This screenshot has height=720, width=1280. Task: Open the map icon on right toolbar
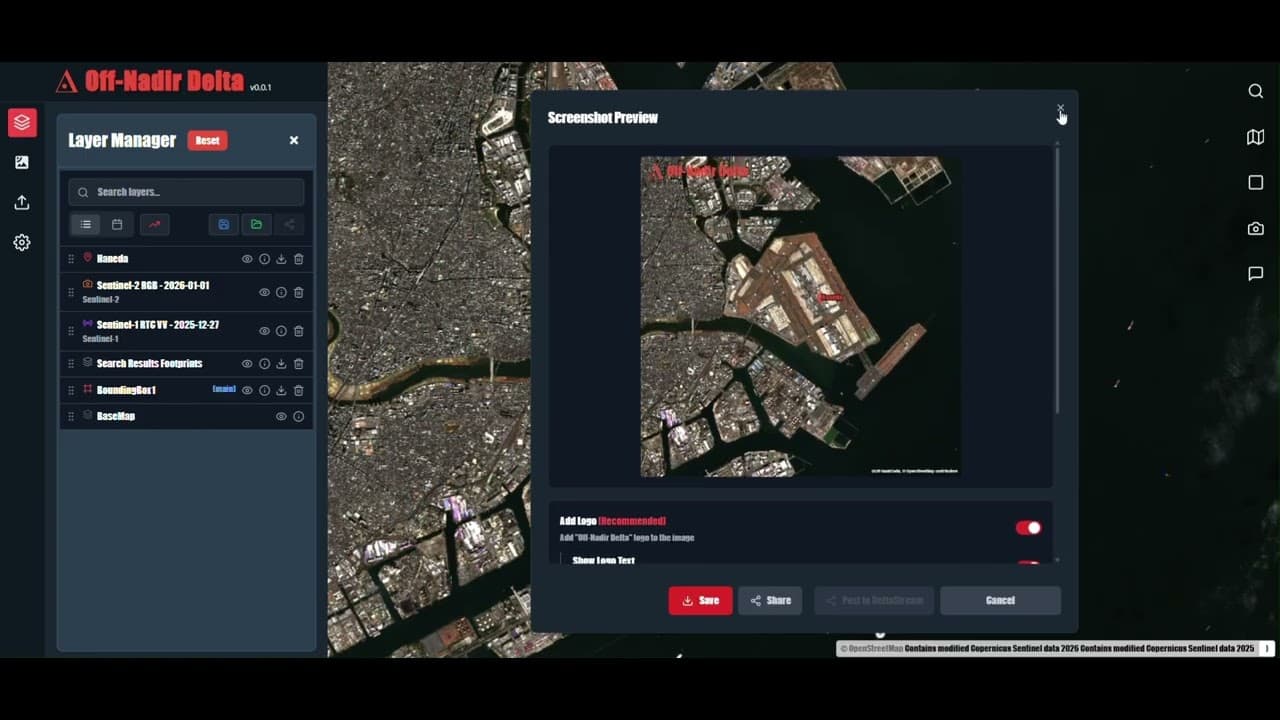[1256, 137]
